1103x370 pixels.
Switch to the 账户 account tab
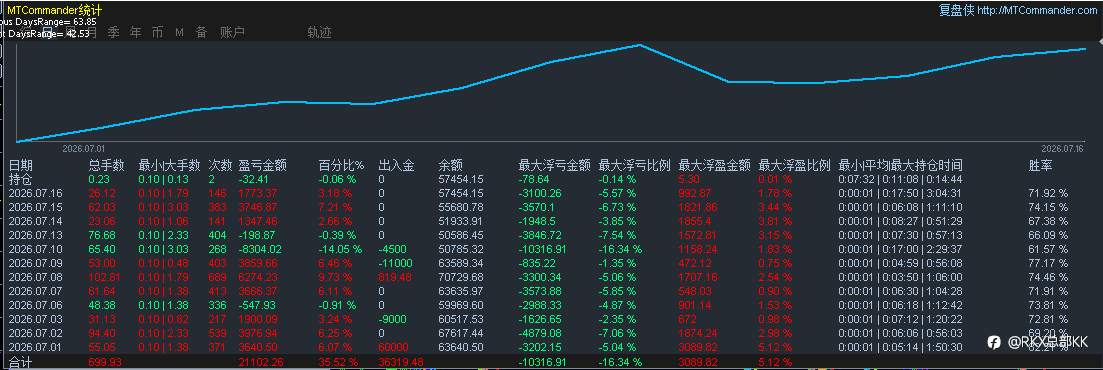click(232, 32)
